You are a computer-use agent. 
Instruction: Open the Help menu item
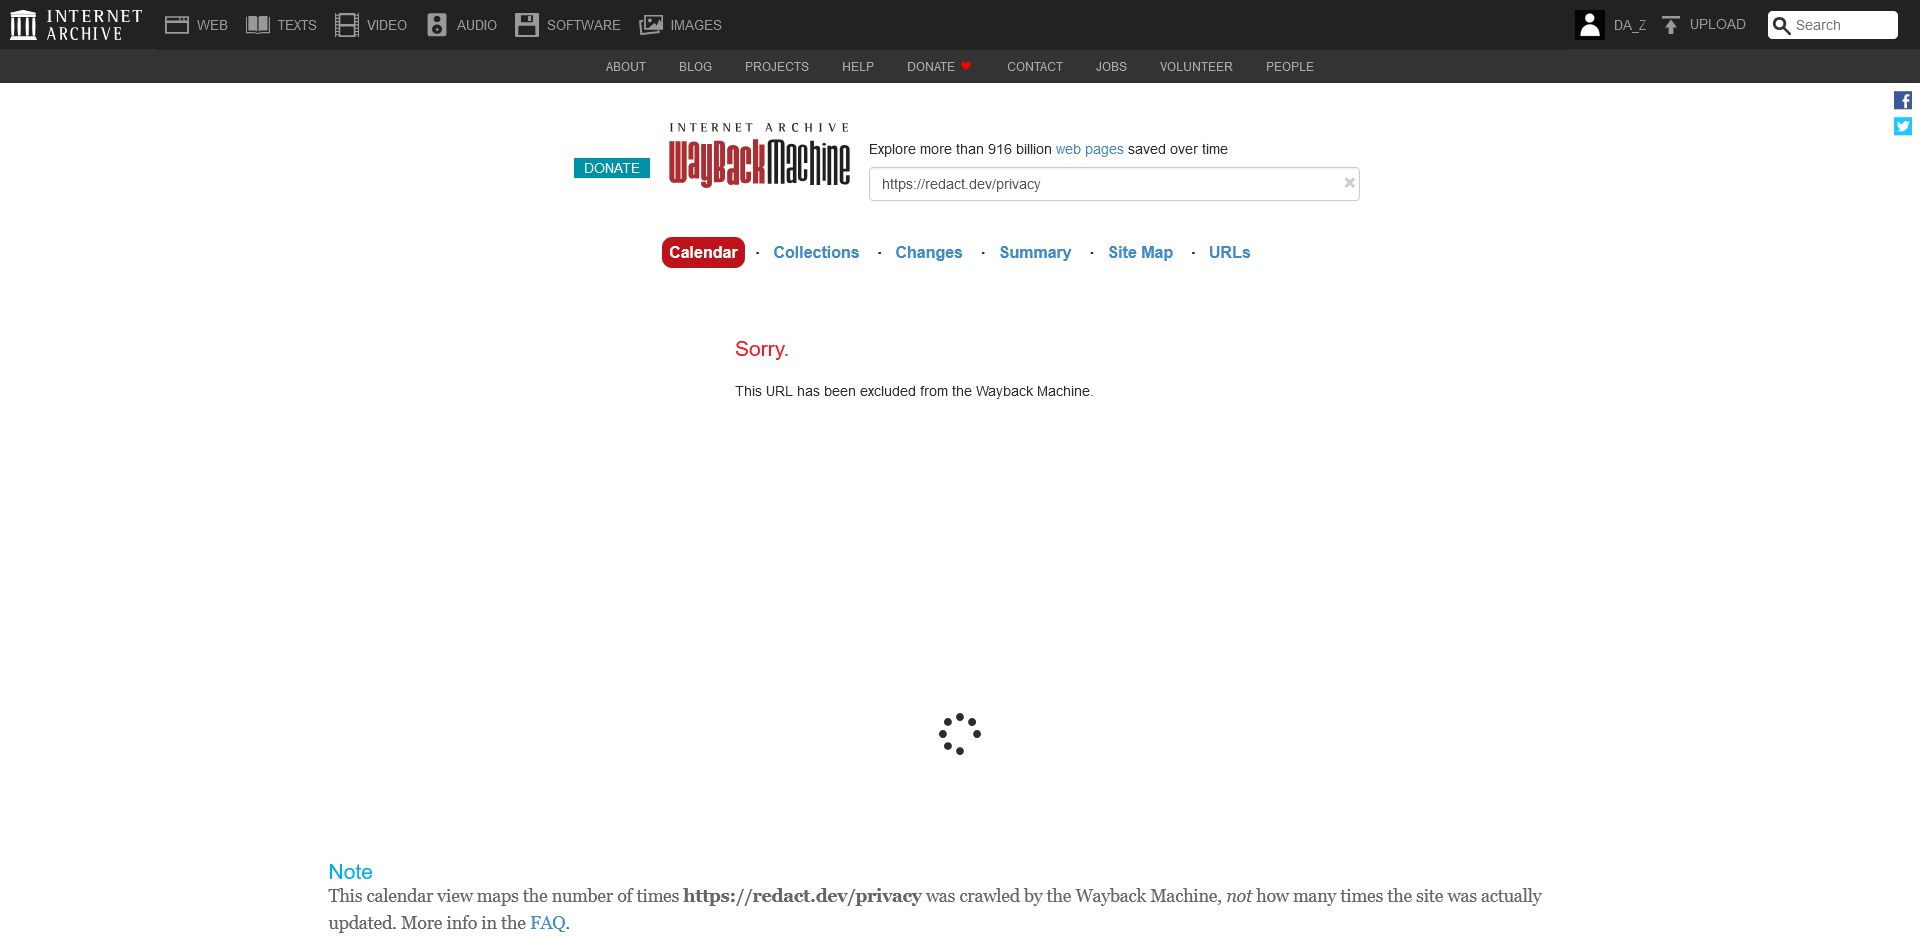point(858,67)
